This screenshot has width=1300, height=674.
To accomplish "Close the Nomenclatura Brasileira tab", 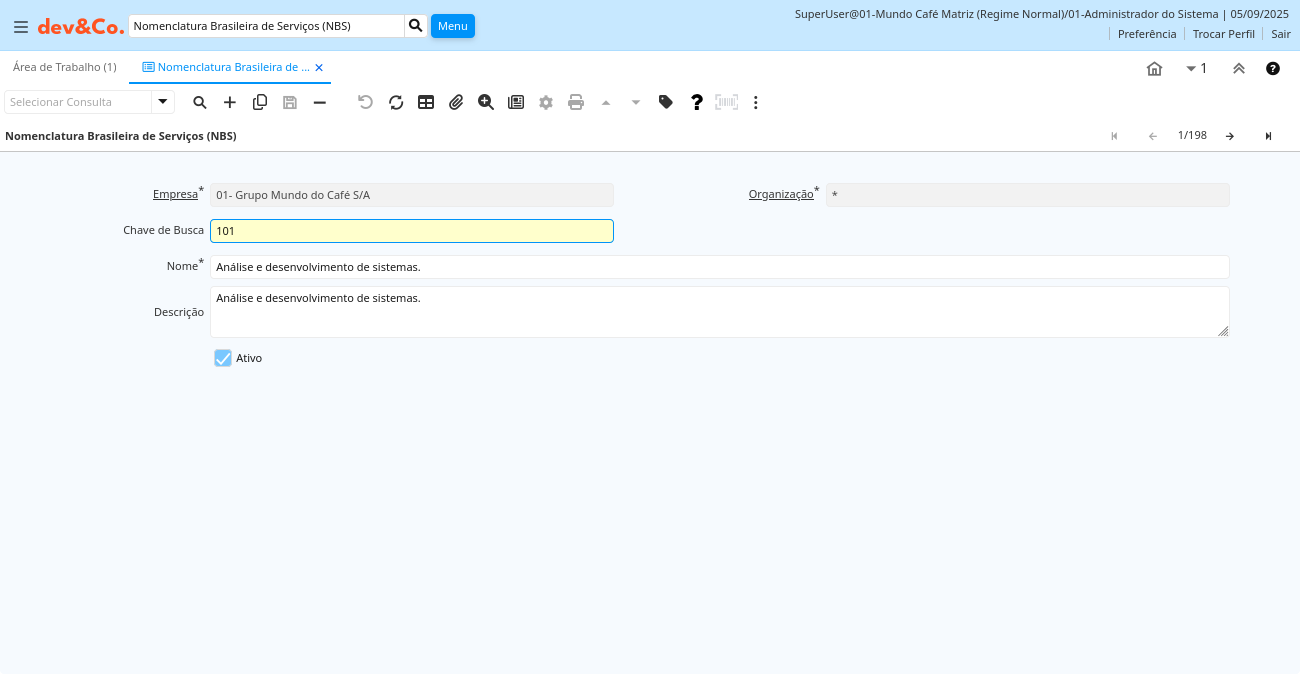I will coord(319,68).
